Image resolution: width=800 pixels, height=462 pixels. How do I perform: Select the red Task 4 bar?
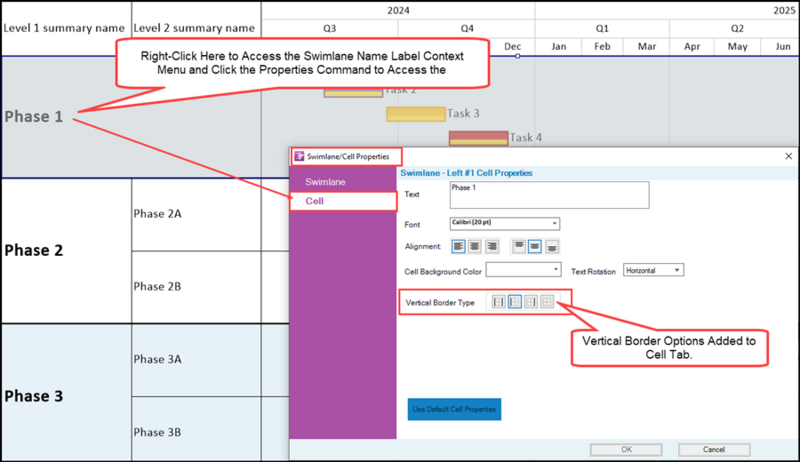[479, 138]
